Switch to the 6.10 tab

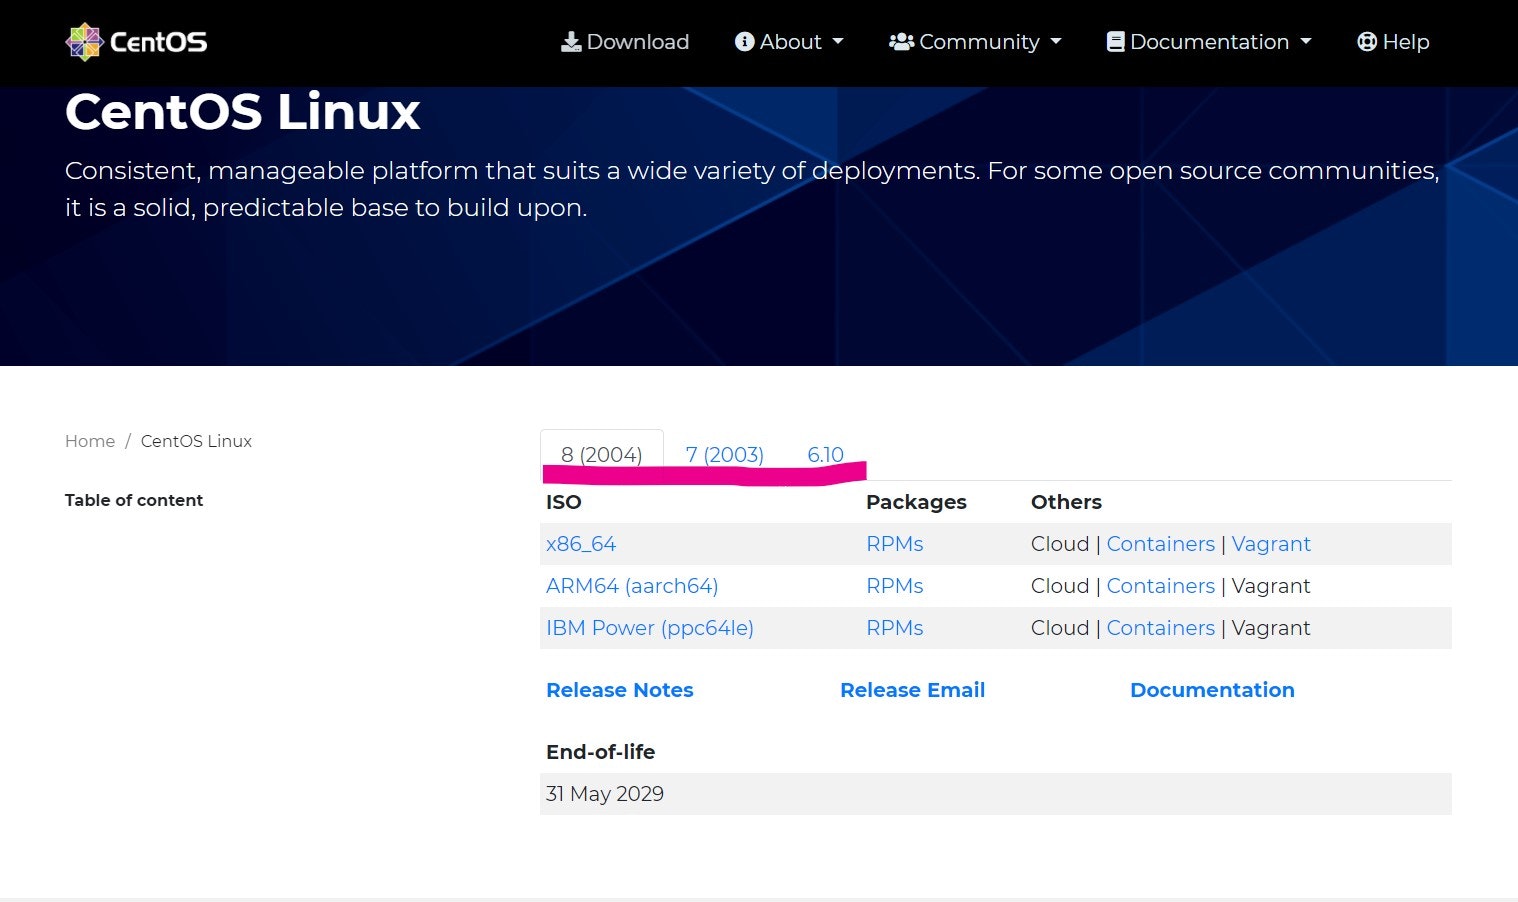coord(825,455)
